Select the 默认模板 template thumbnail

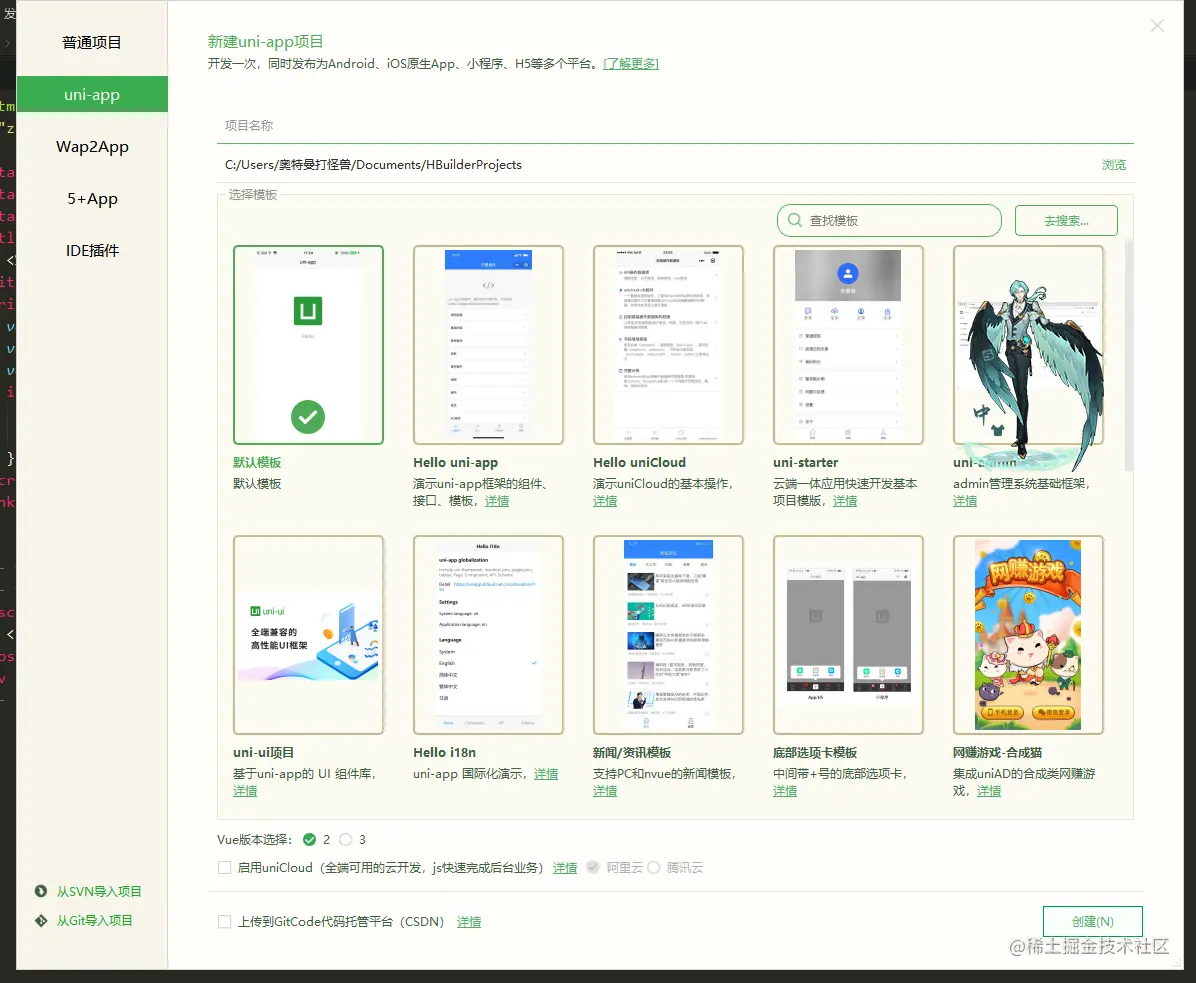point(308,345)
